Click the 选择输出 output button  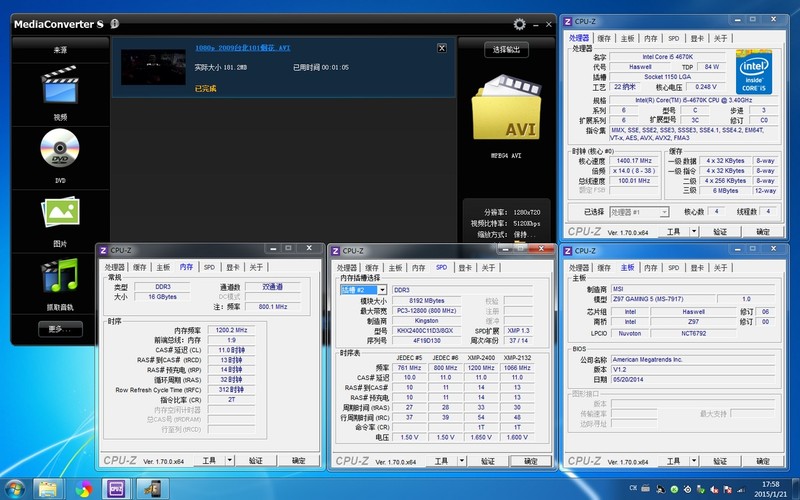(x=506, y=49)
